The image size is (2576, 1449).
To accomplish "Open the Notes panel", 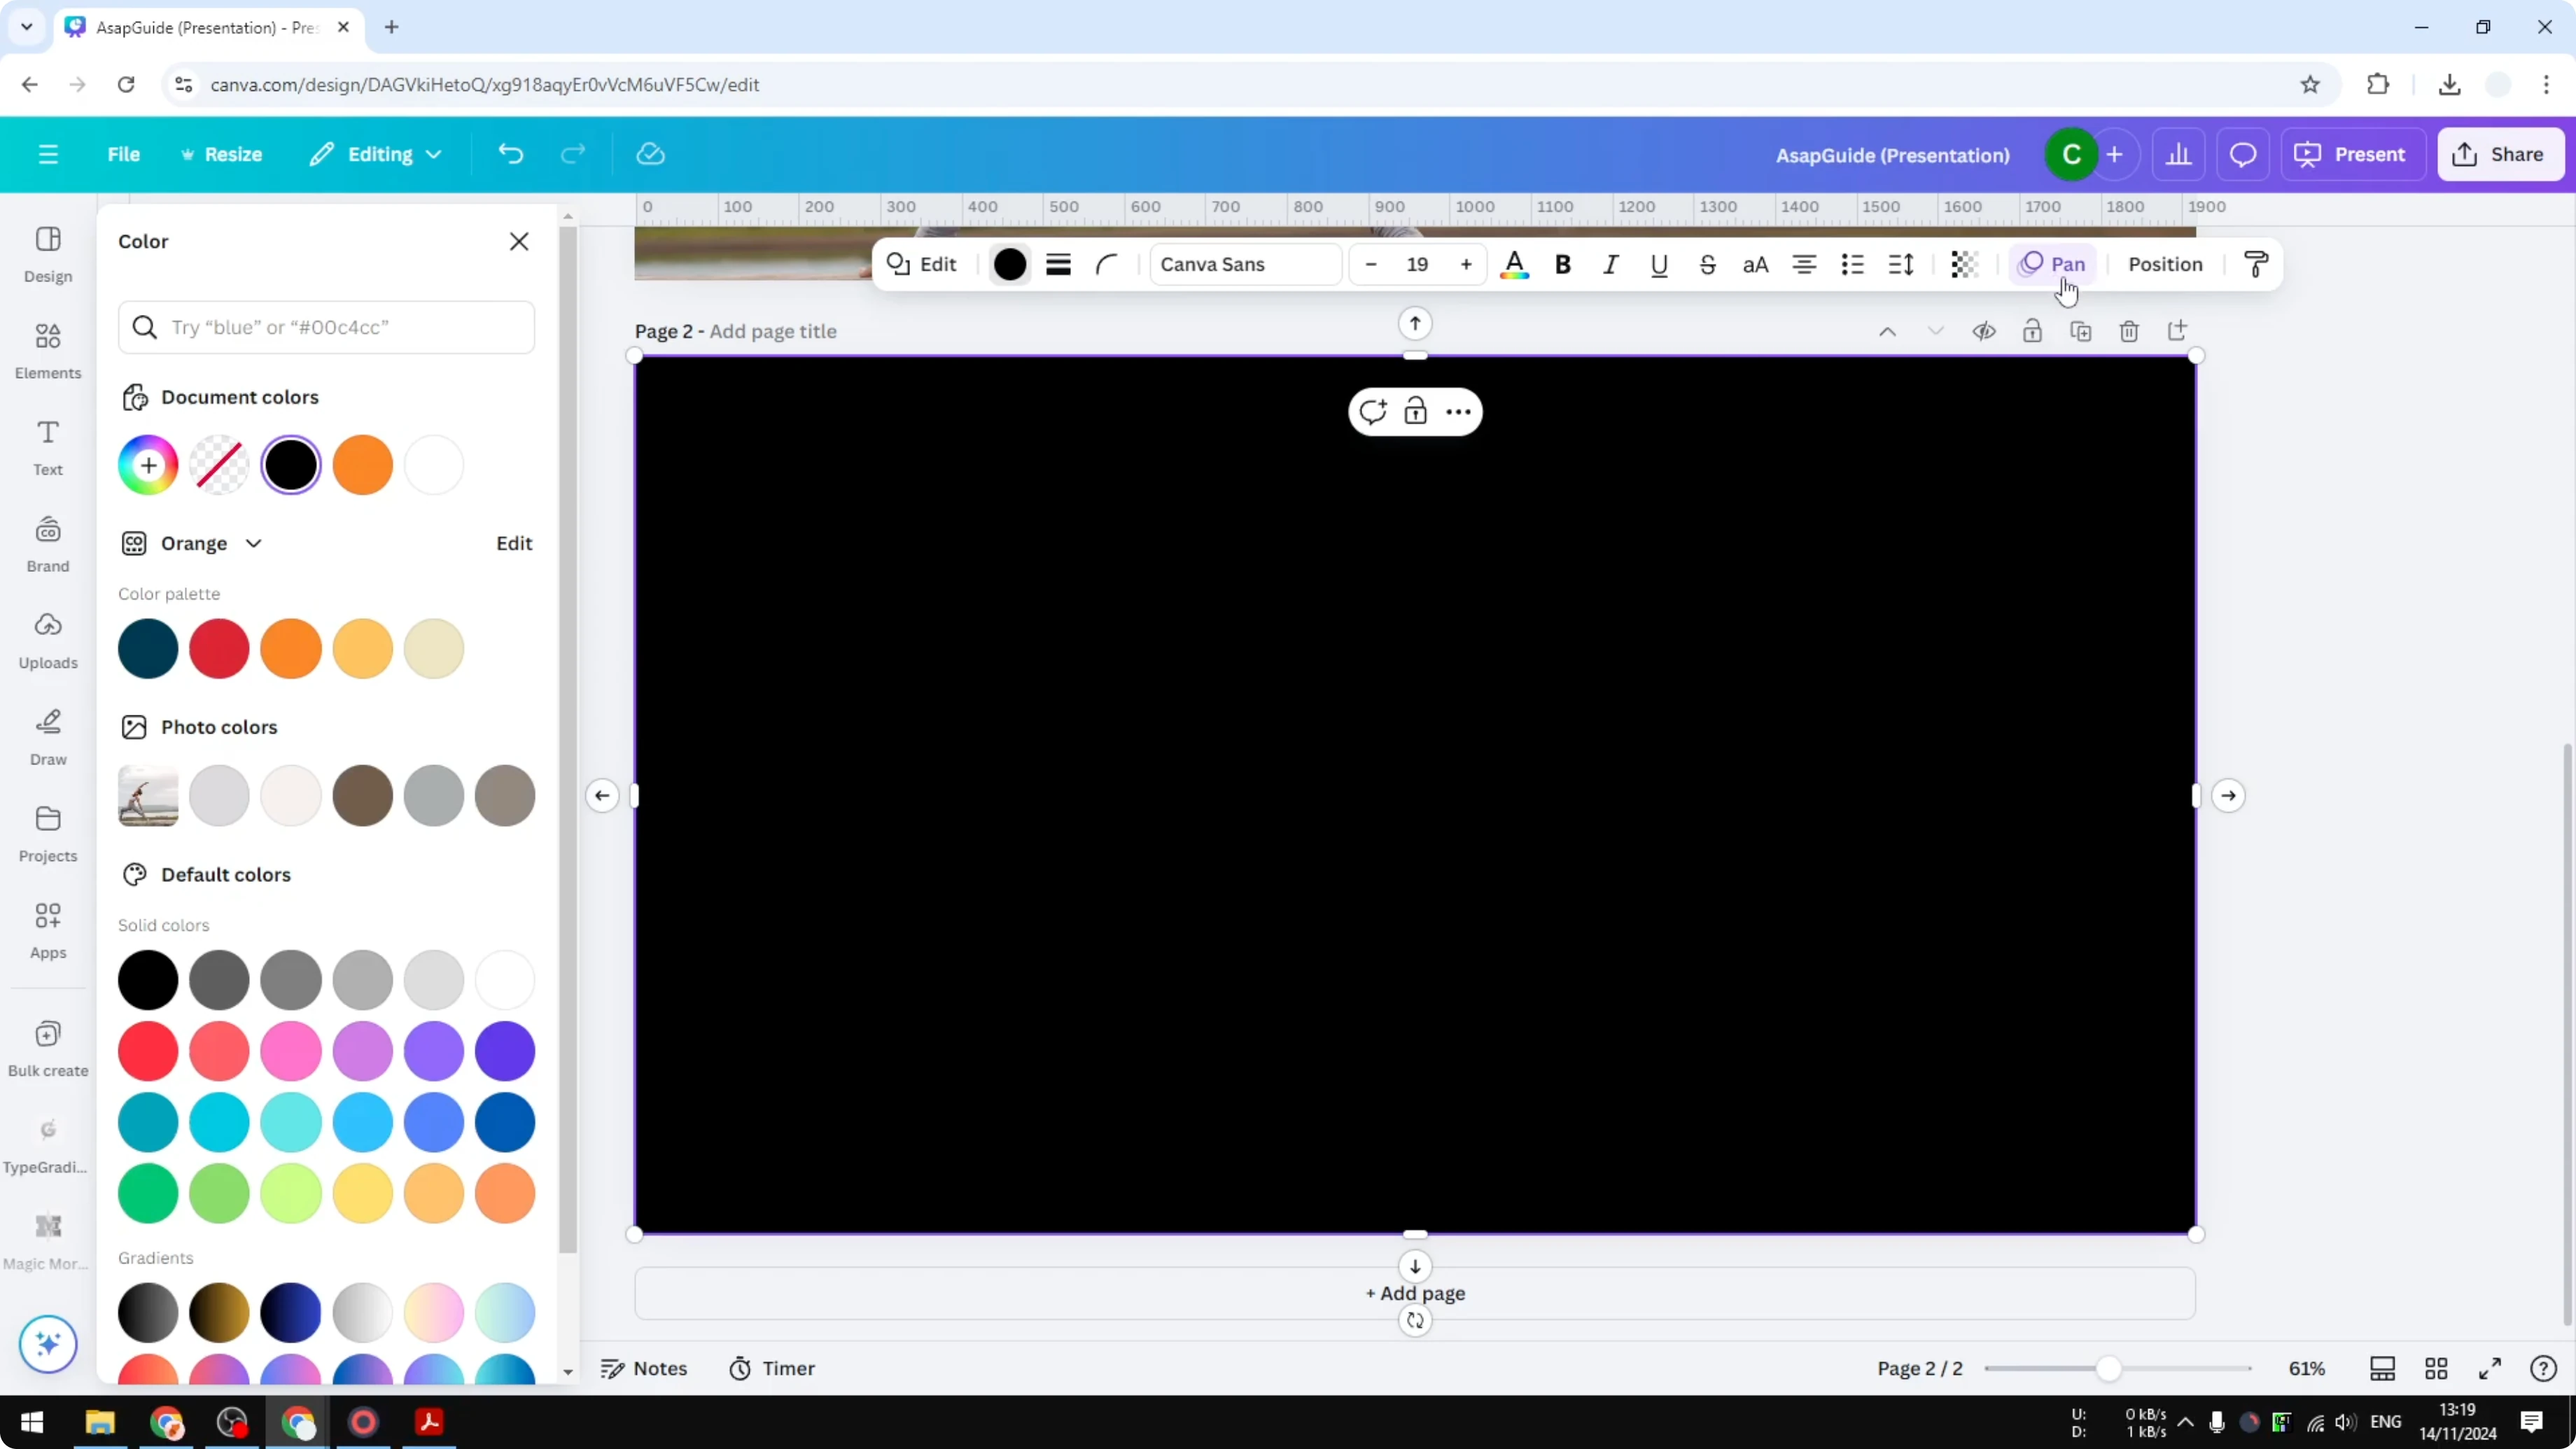I will (x=644, y=1368).
